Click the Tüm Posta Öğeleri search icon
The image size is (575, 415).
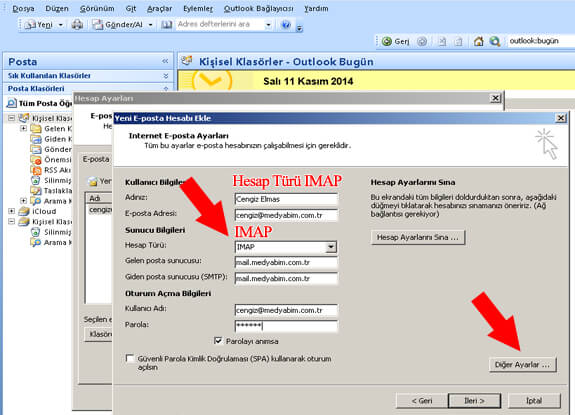pyautogui.click(x=11, y=103)
